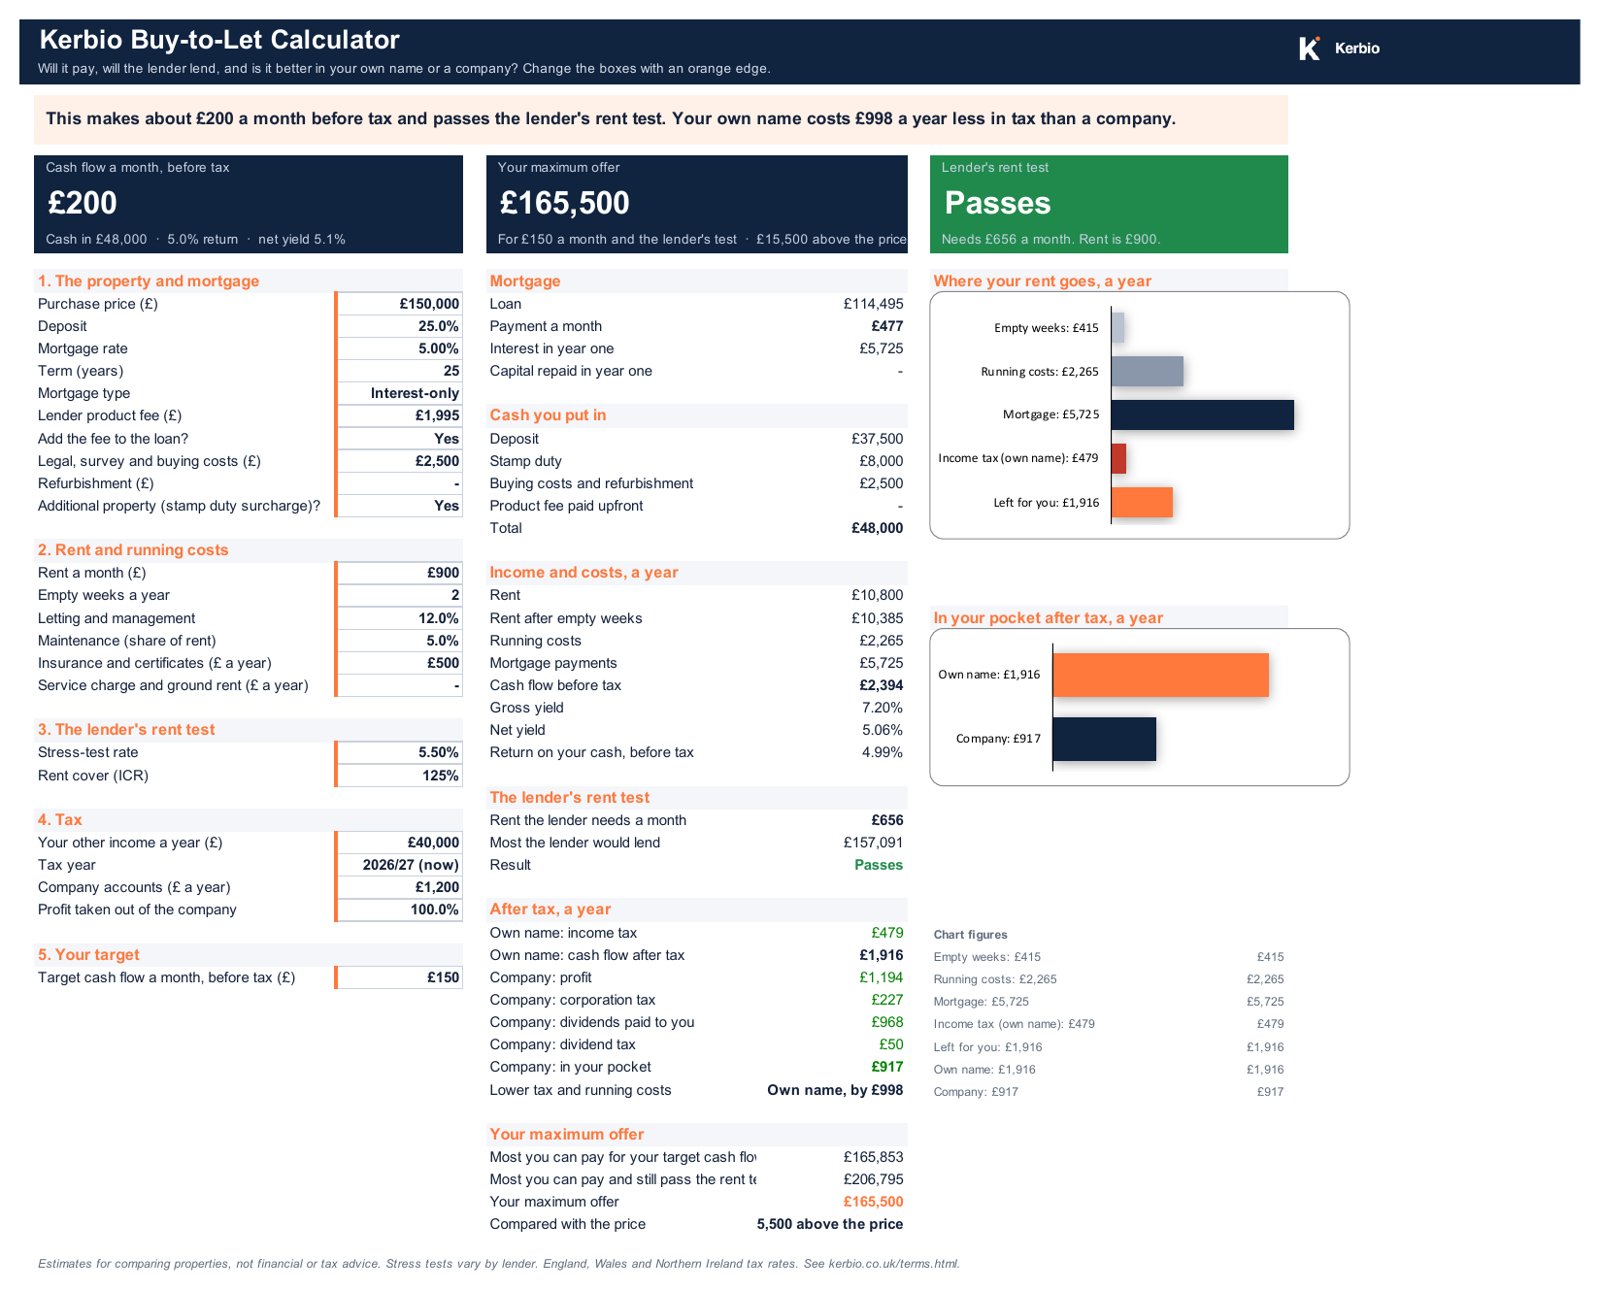Select the Rent cover (ICR) 125% cell
Image resolution: width=1600 pixels, height=1290 pixels.
(x=399, y=776)
